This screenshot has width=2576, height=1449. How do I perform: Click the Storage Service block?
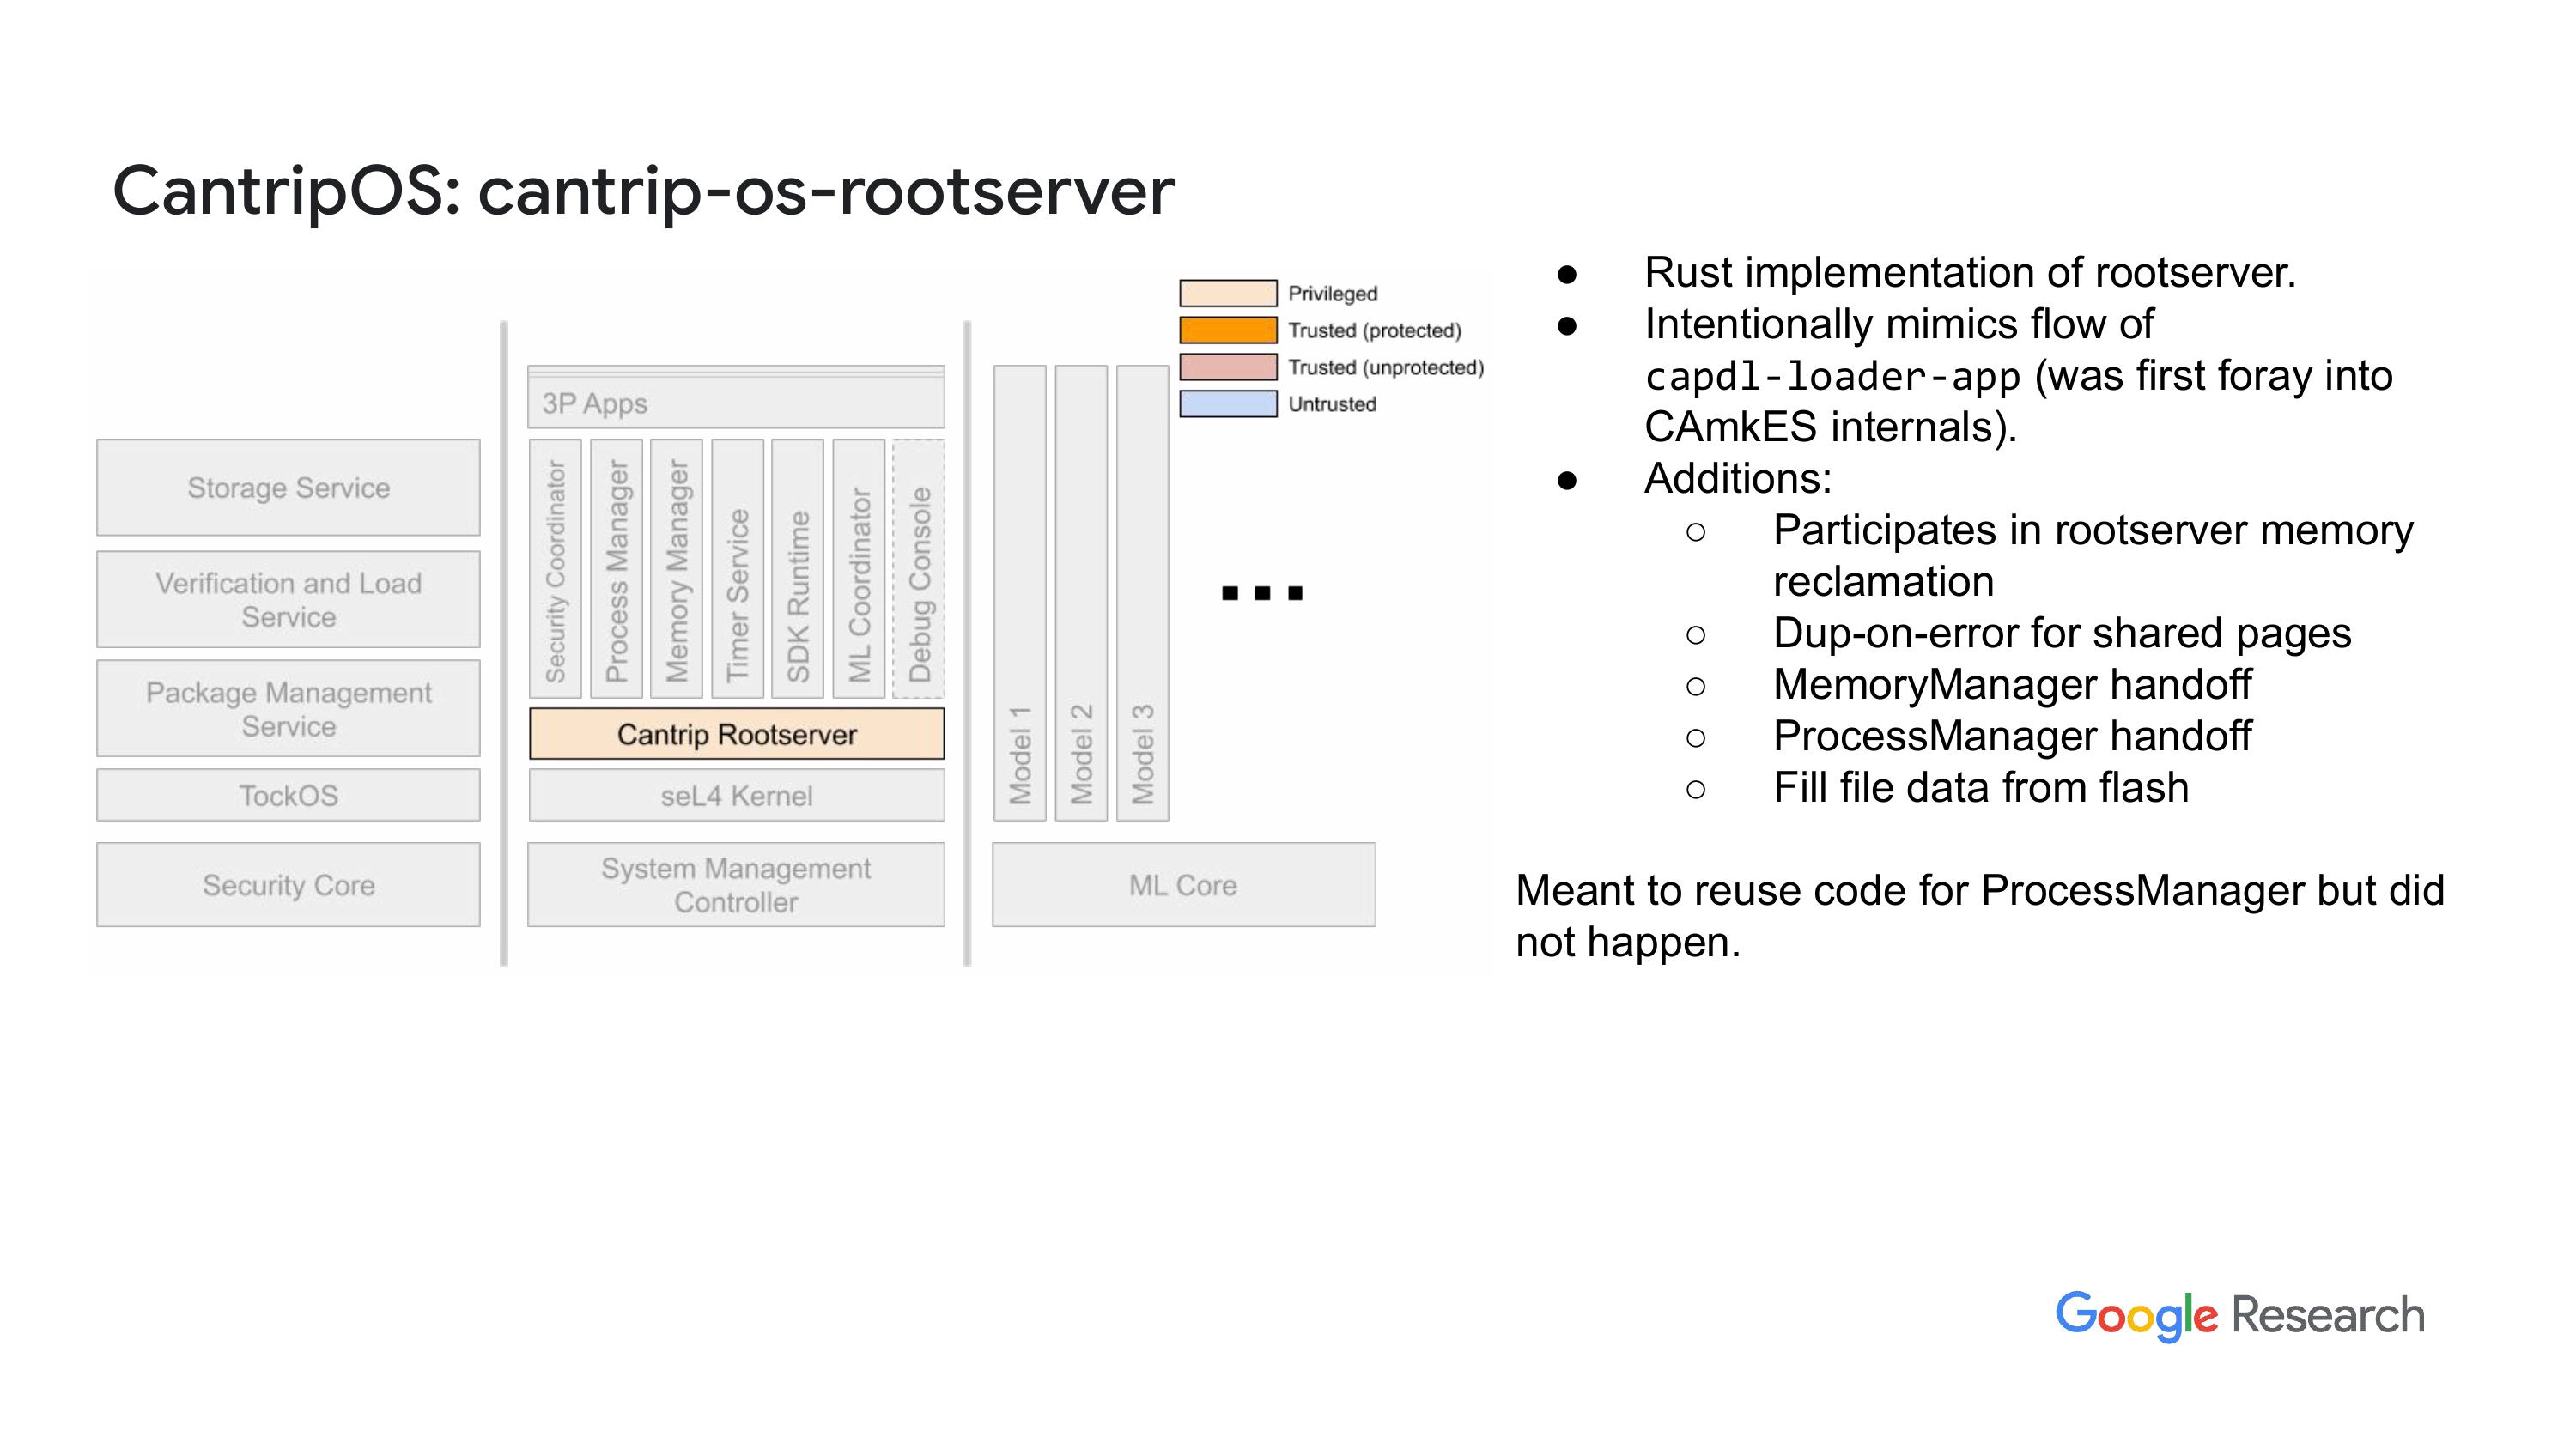pos(288,487)
